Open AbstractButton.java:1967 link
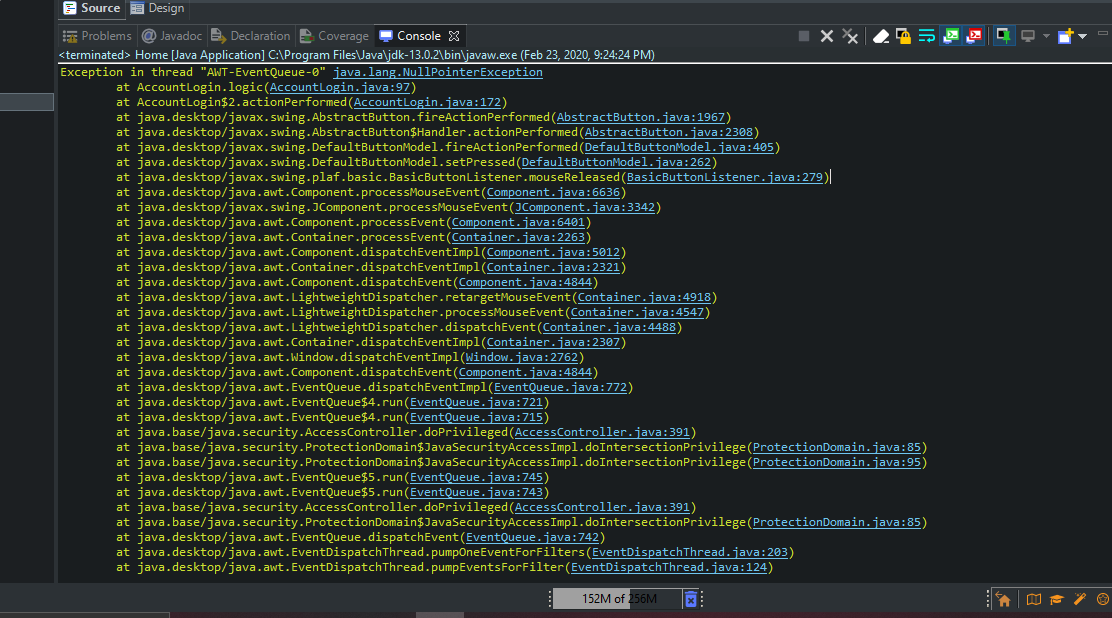Screen dimensions: 1112x618 pos(641,117)
